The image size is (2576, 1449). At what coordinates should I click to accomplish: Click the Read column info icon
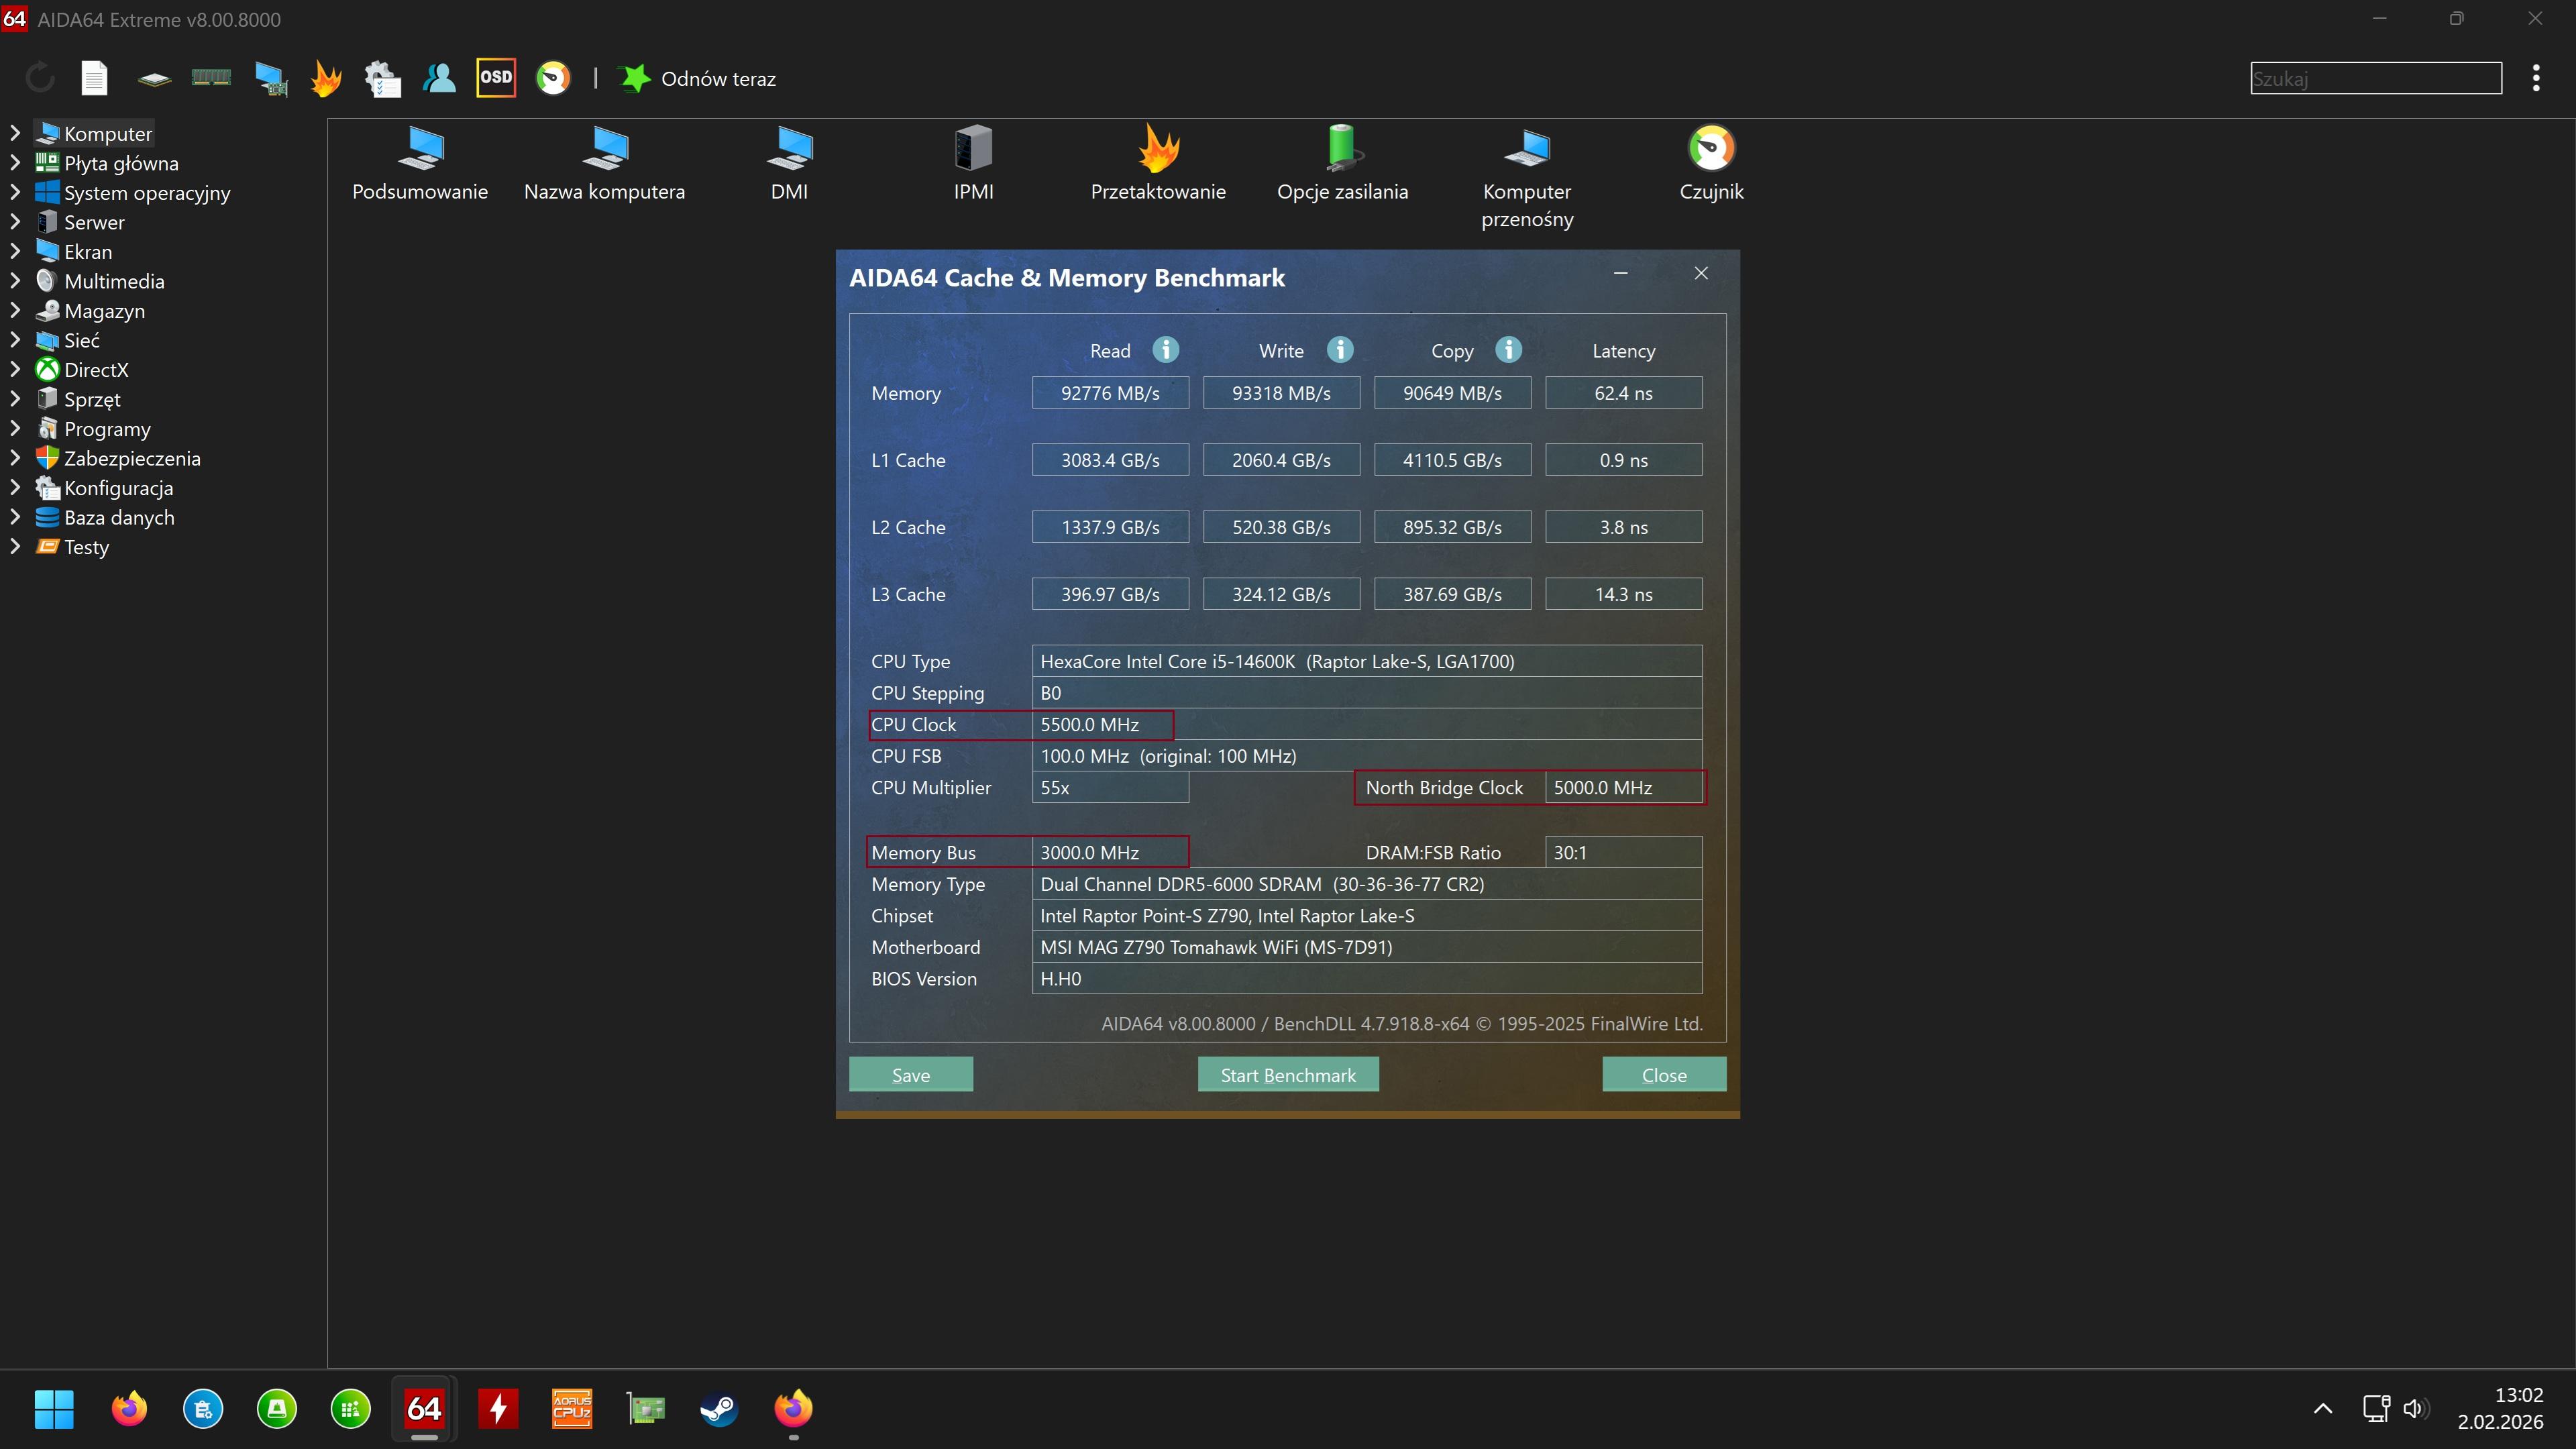pyautogui.click(x=1165, y=350)
